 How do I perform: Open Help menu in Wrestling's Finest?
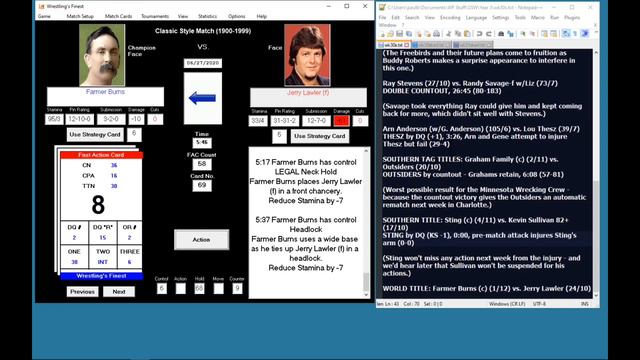tap(262, 16)
